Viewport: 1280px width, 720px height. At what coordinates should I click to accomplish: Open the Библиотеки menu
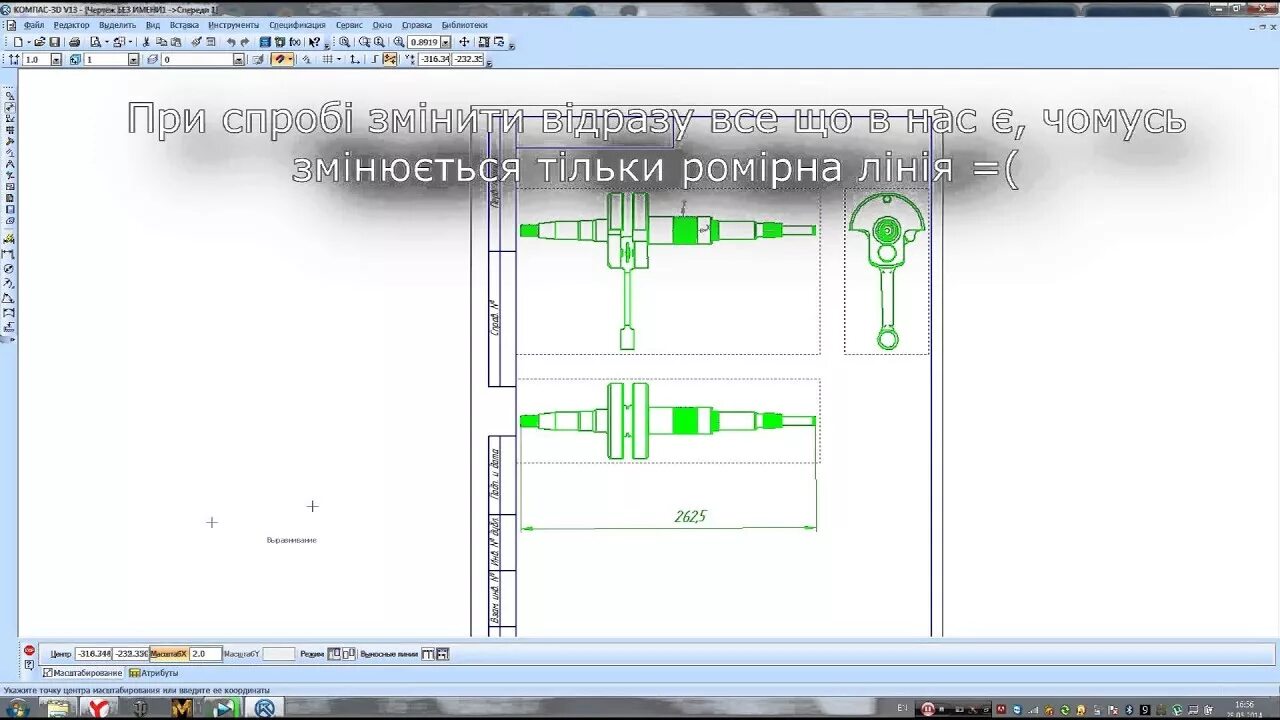(464, 25)
